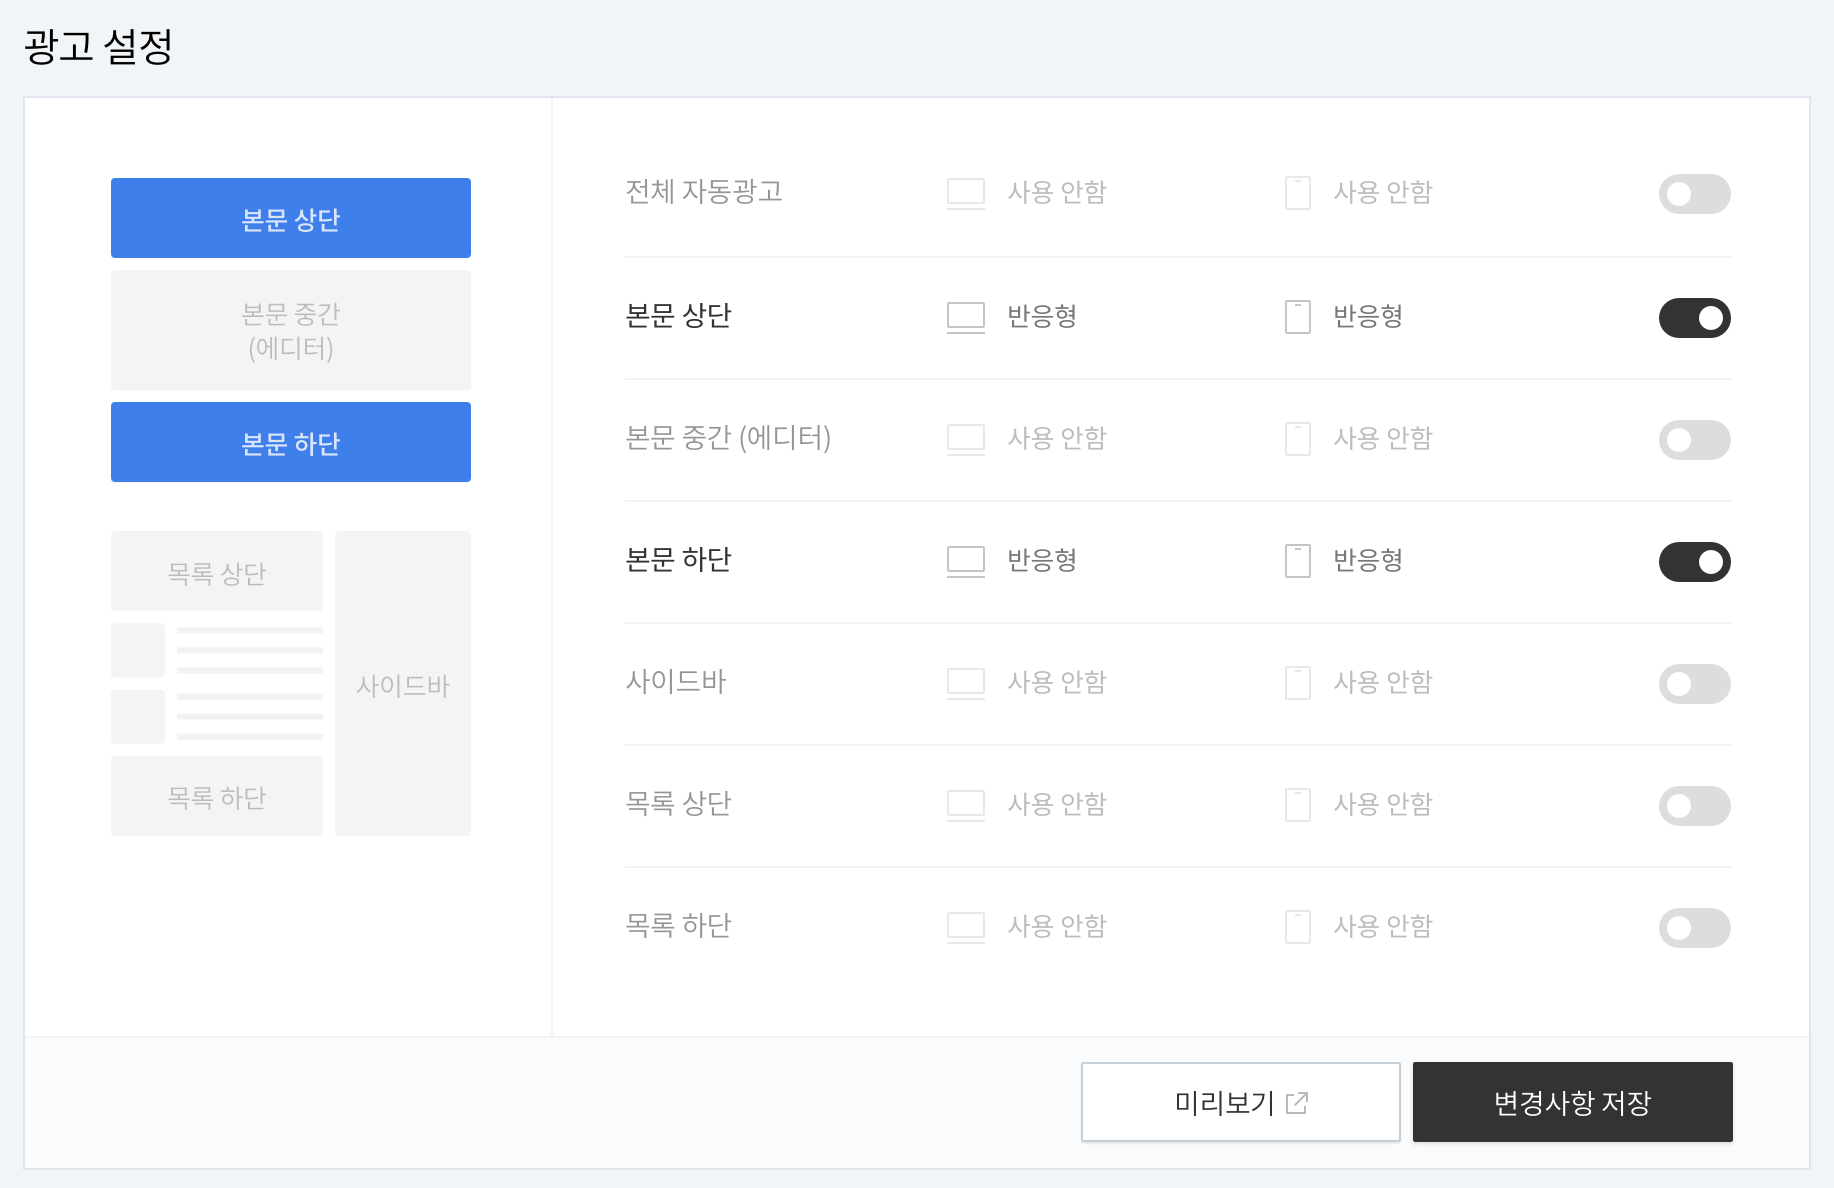Click the 사이드바 block in the layout preview

coord(402,684)
